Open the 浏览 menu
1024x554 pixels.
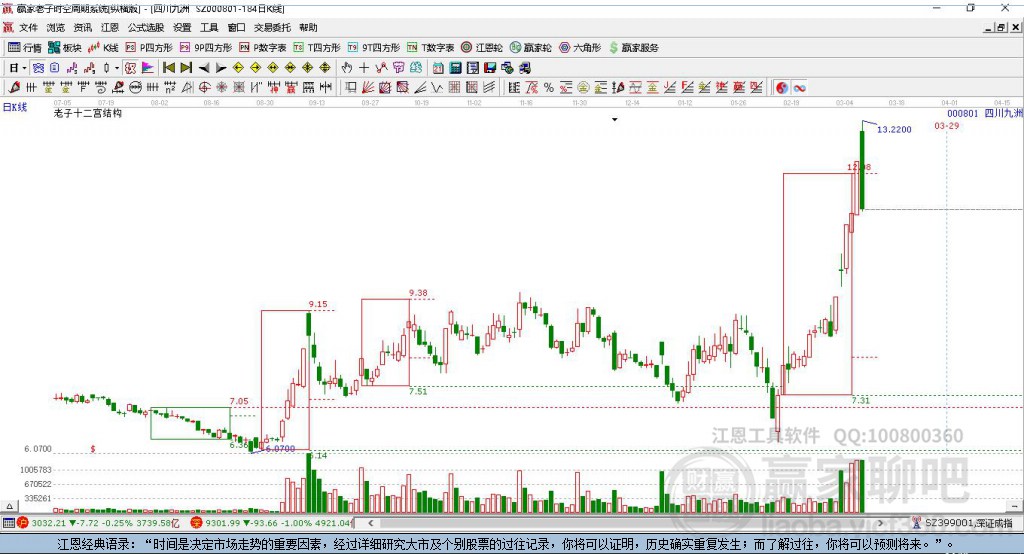(56, 27)
